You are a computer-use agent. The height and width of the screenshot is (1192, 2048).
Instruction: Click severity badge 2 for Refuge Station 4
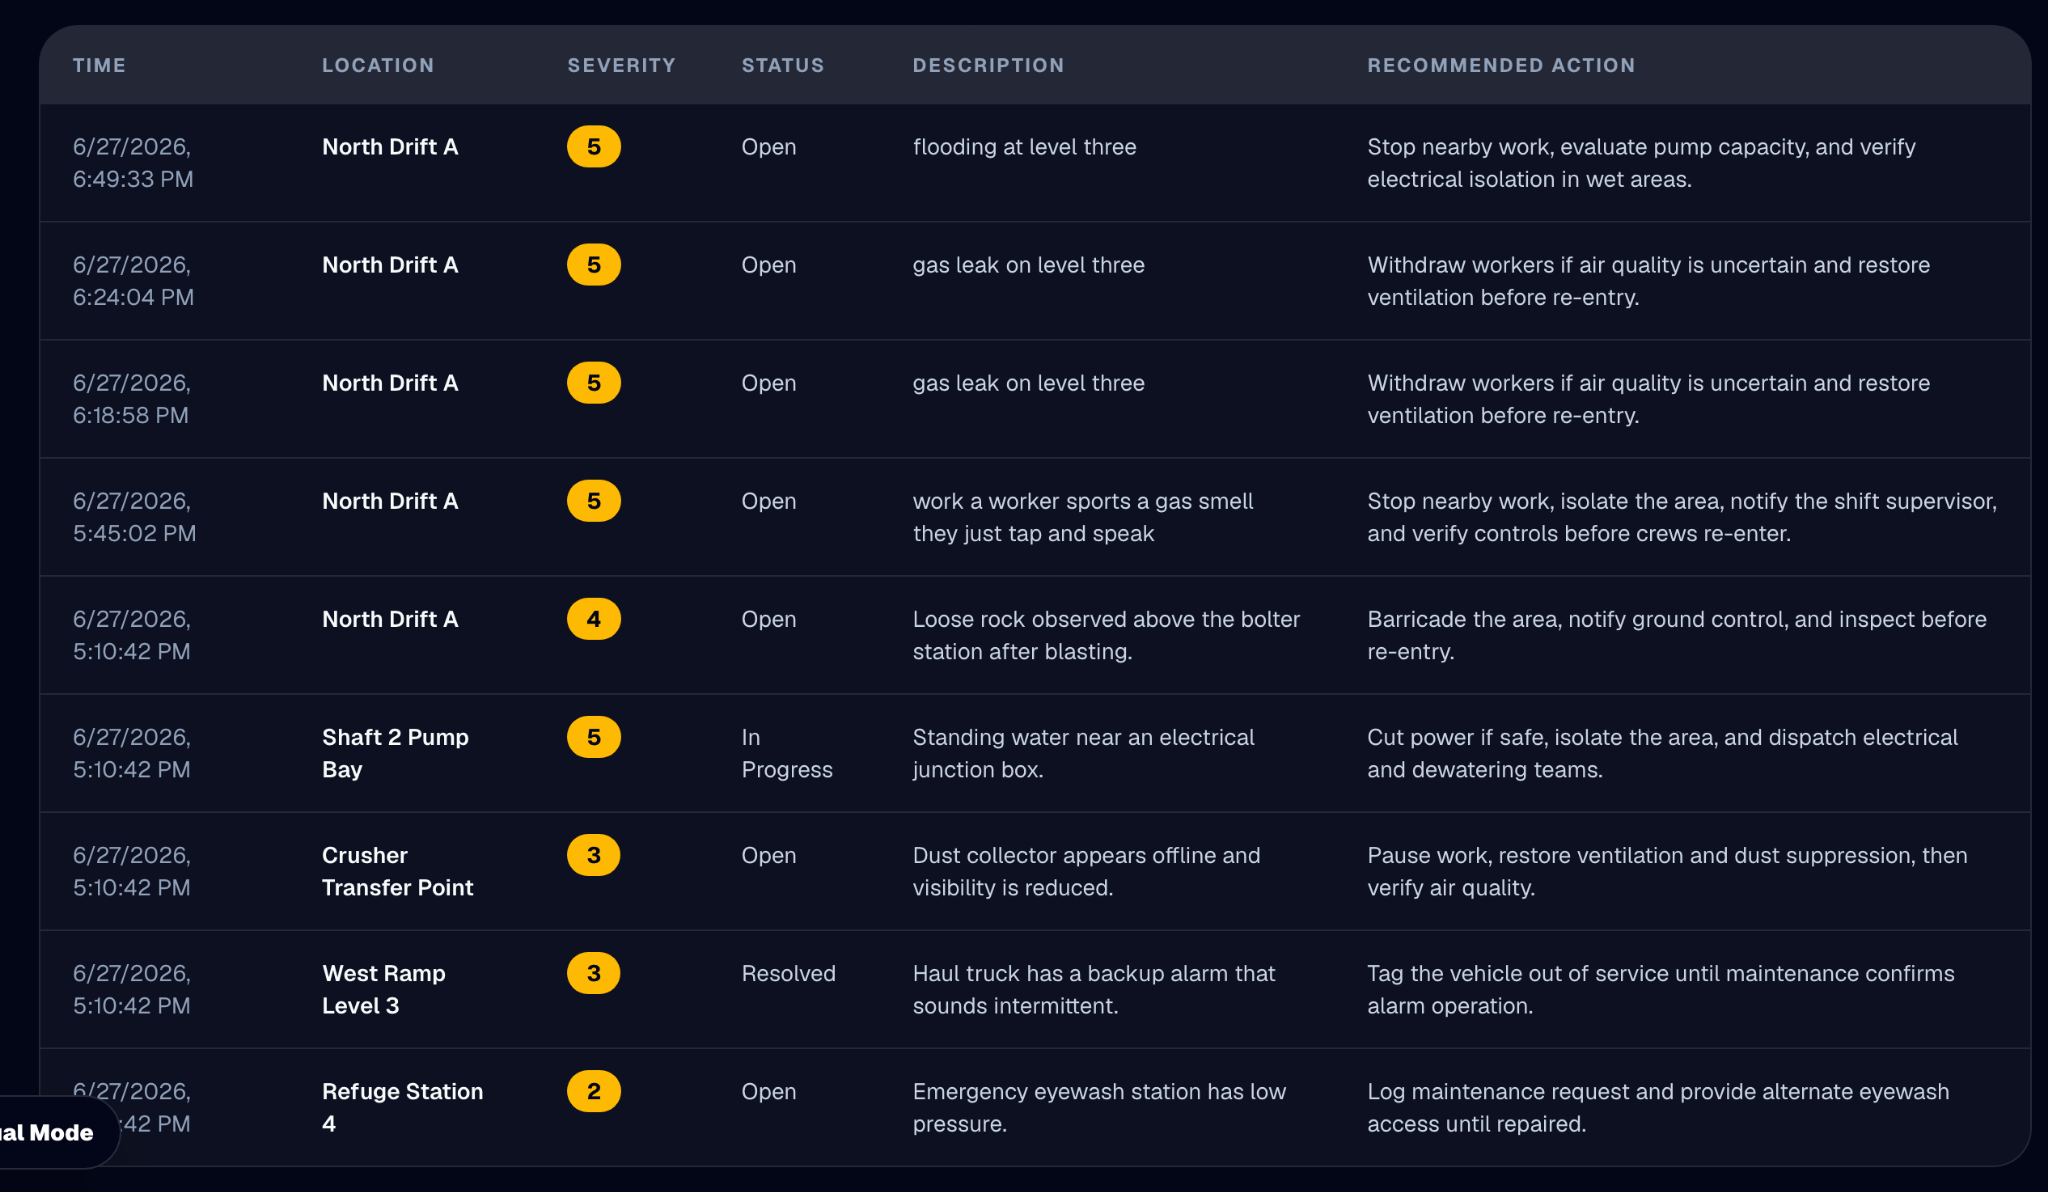(594, 1091)
